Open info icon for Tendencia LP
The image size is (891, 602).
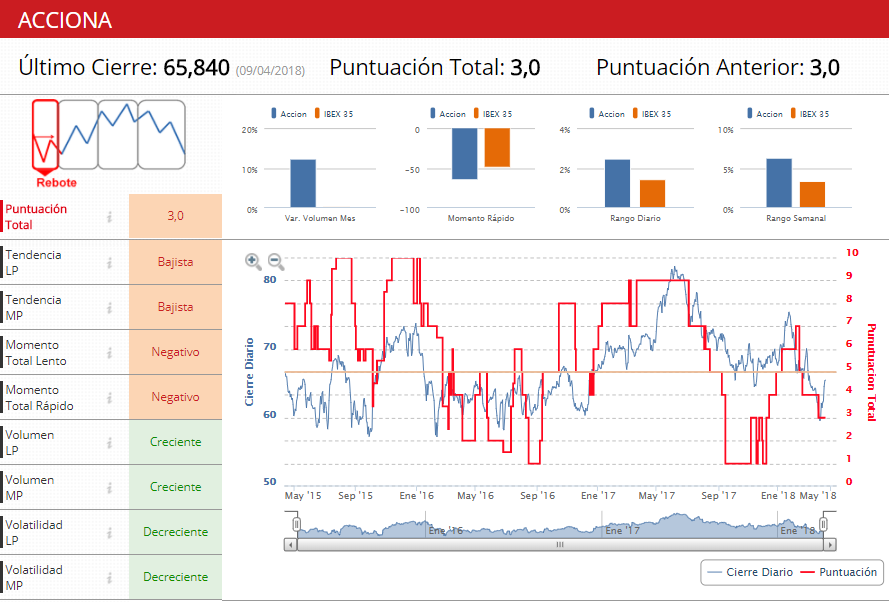(110, 262)
